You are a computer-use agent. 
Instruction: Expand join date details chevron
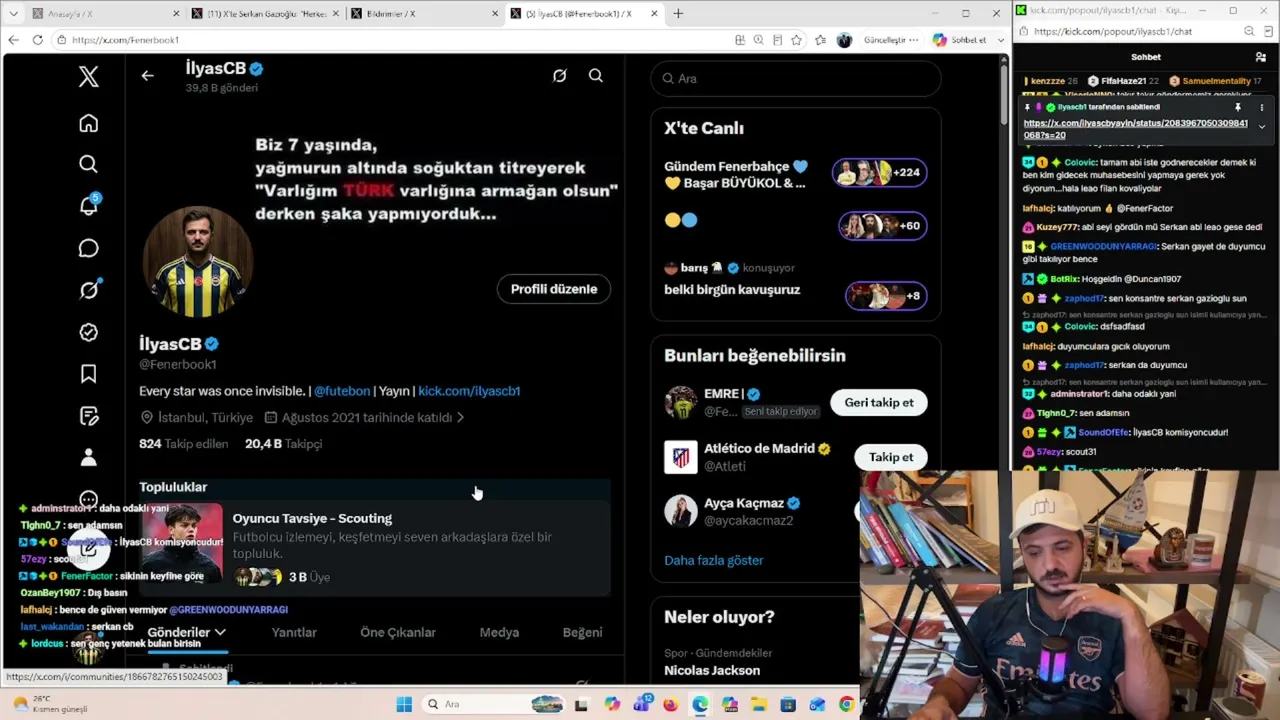(460, 417)
